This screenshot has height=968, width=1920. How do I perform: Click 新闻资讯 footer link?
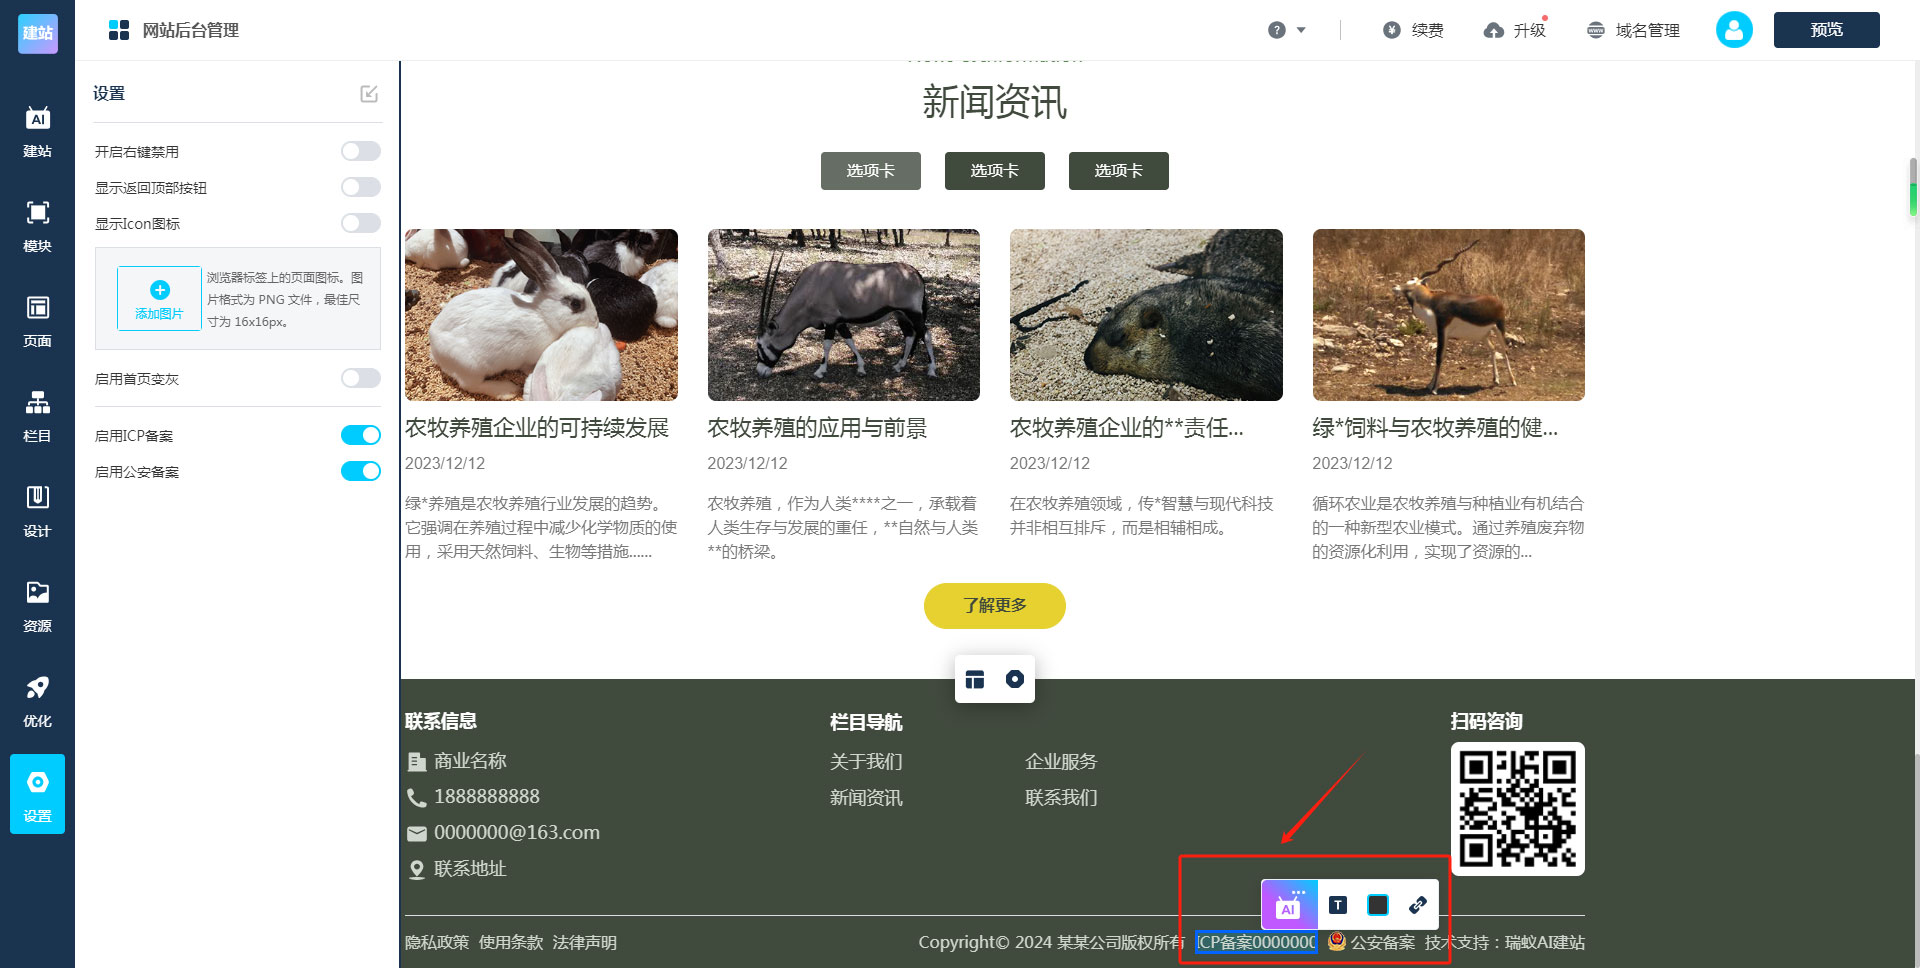point(866,798)
